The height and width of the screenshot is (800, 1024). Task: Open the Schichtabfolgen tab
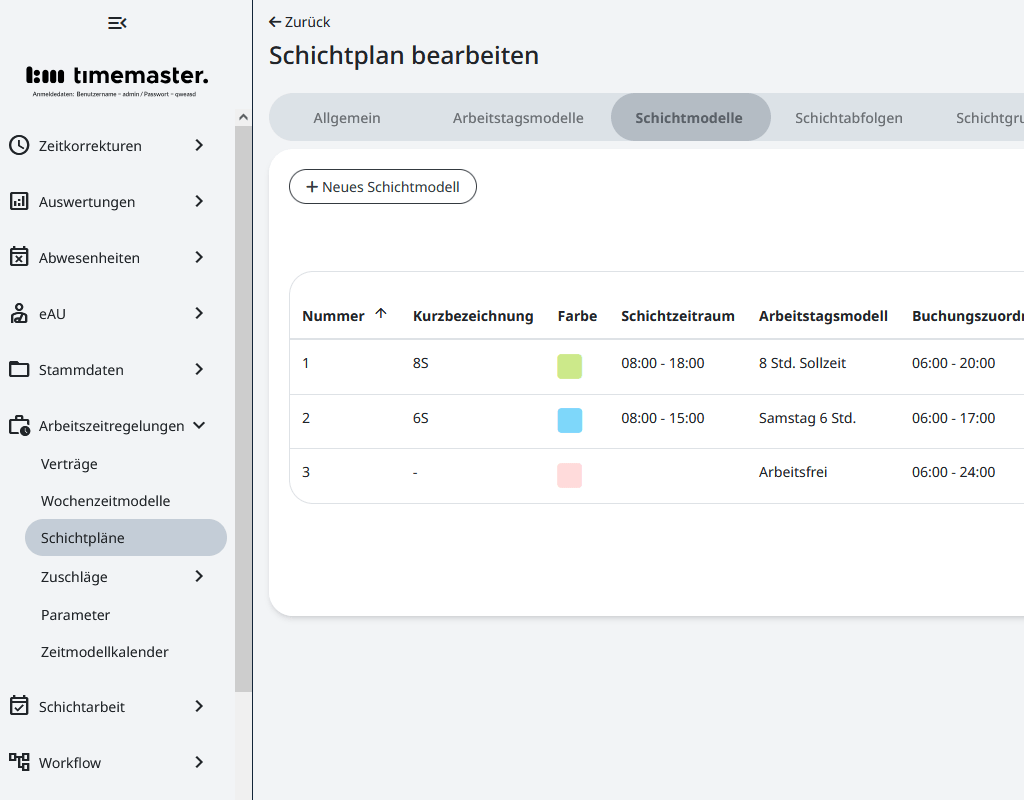point(849,118)
